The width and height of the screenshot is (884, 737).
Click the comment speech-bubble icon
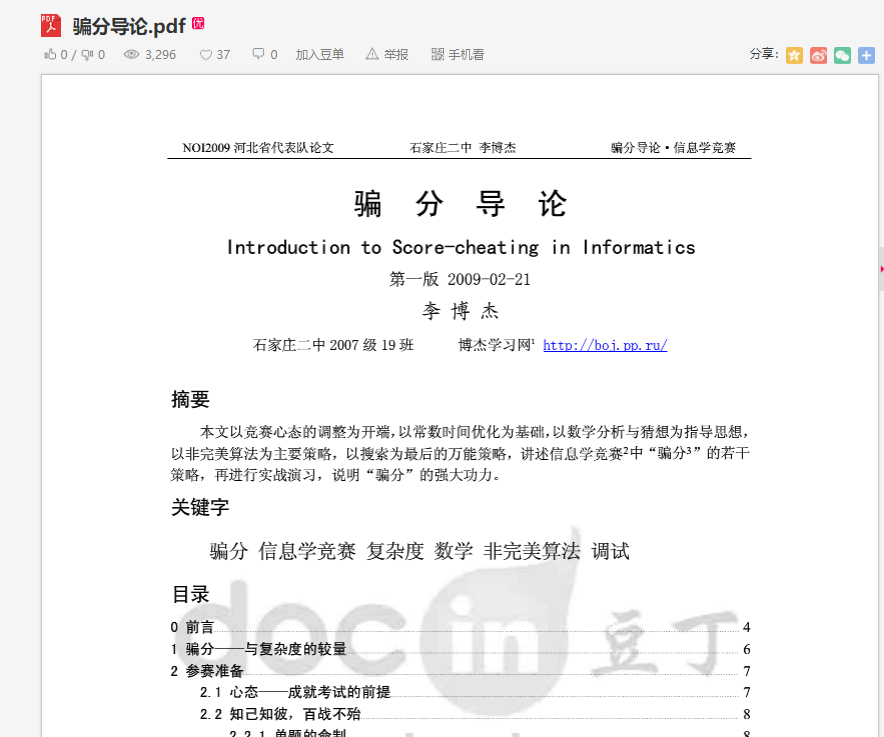(258, 54)
